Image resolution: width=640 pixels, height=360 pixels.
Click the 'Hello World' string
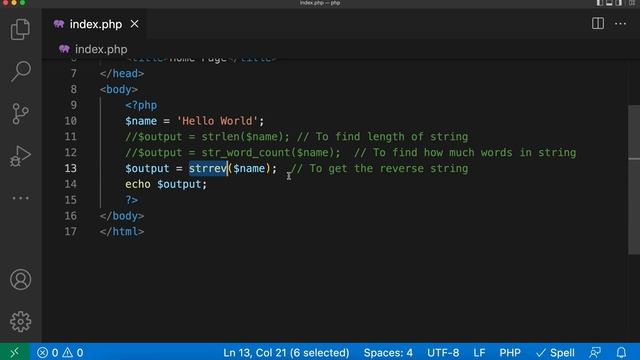(x=217, y=121)
